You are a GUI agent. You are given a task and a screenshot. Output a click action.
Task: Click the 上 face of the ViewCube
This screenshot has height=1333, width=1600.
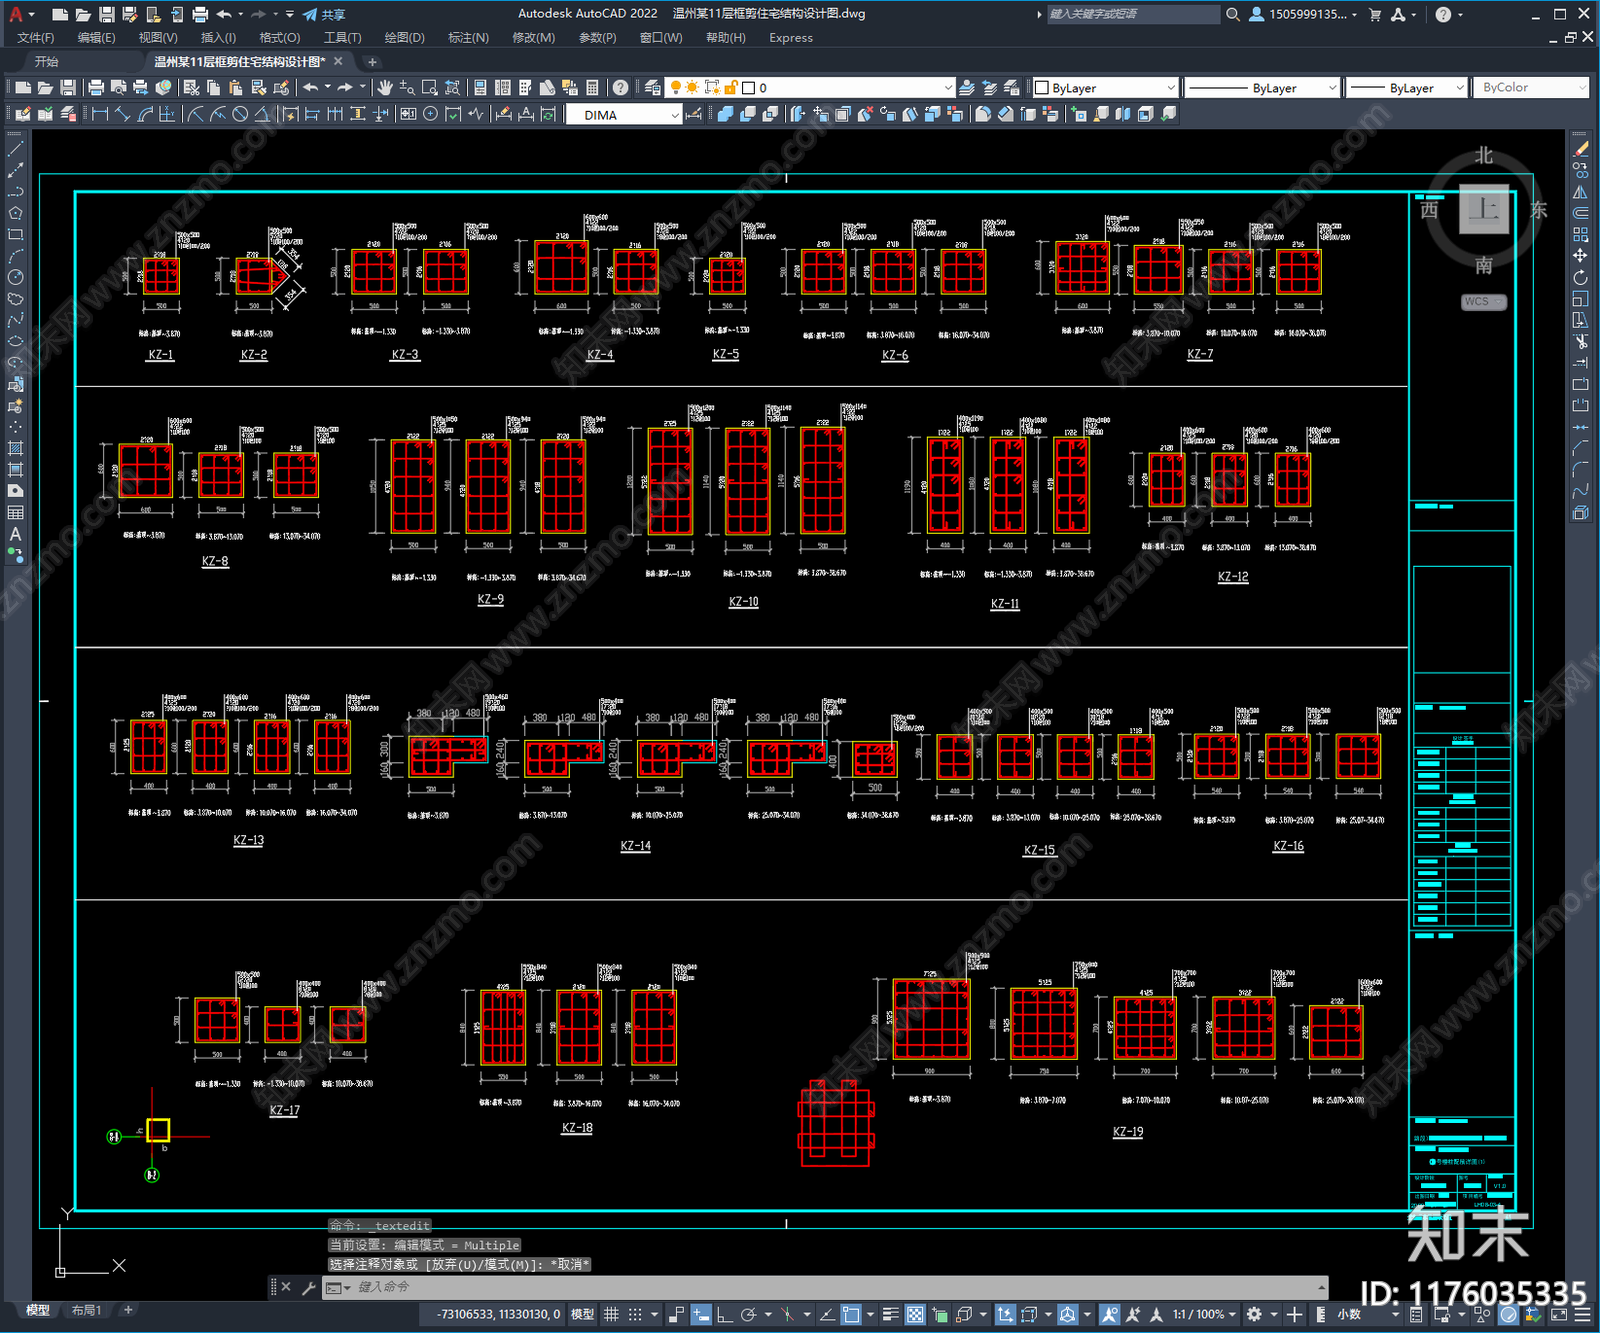pos(1483,210)
